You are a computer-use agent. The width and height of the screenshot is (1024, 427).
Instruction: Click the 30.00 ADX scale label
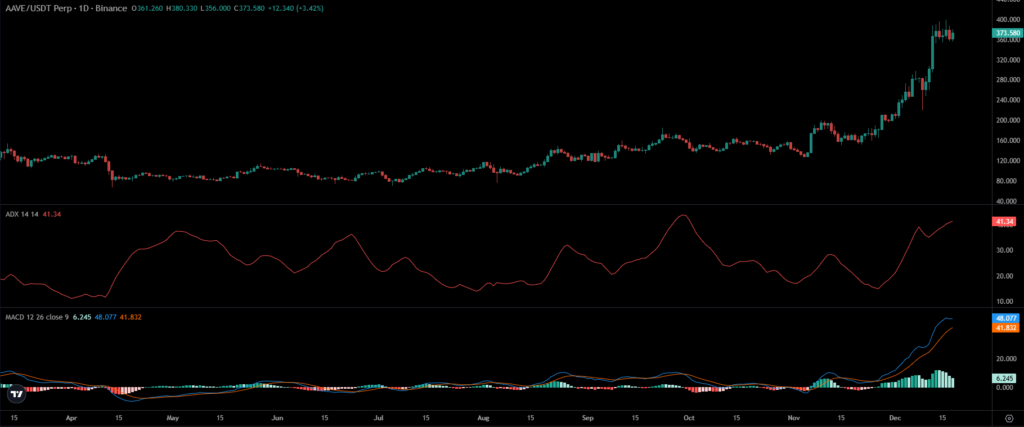pyautogui.click(x=1004, y=250)
